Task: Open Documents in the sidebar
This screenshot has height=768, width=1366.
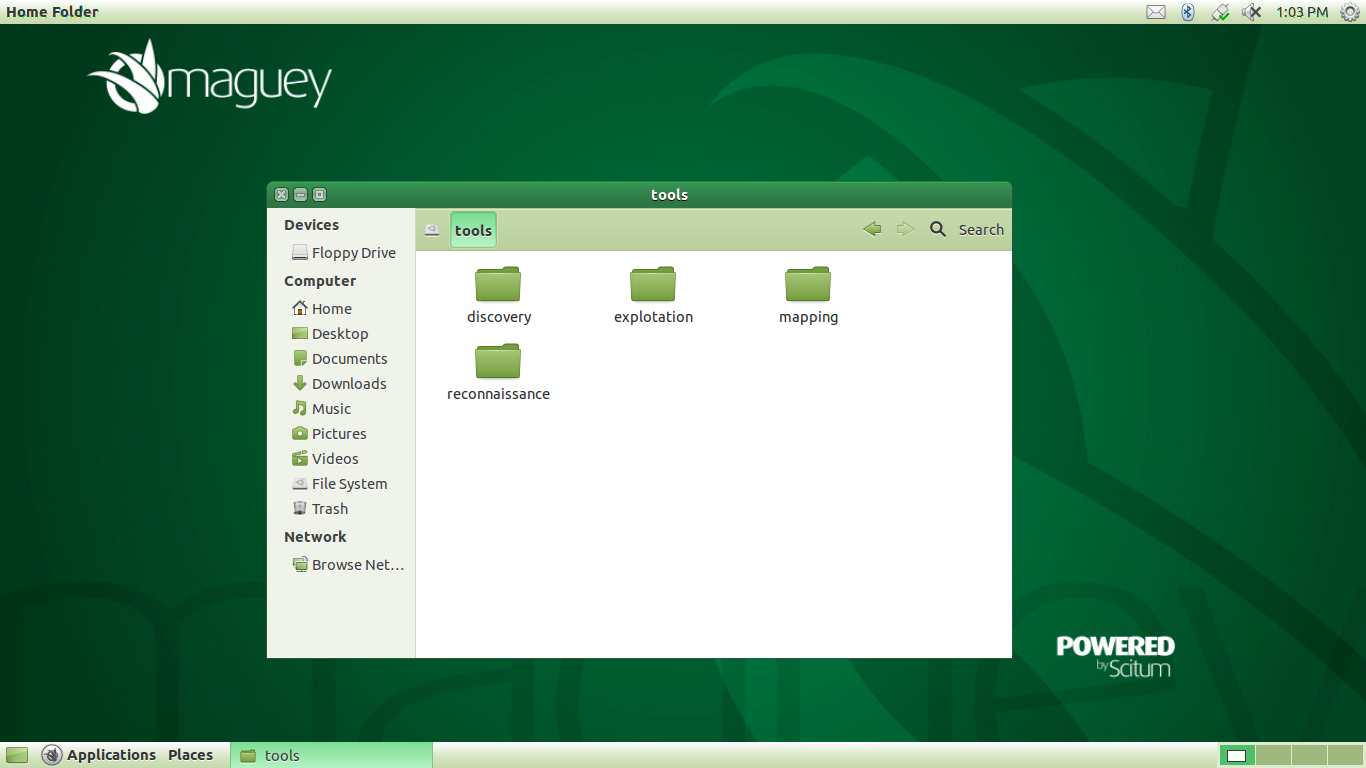Action: pos(341,359)
